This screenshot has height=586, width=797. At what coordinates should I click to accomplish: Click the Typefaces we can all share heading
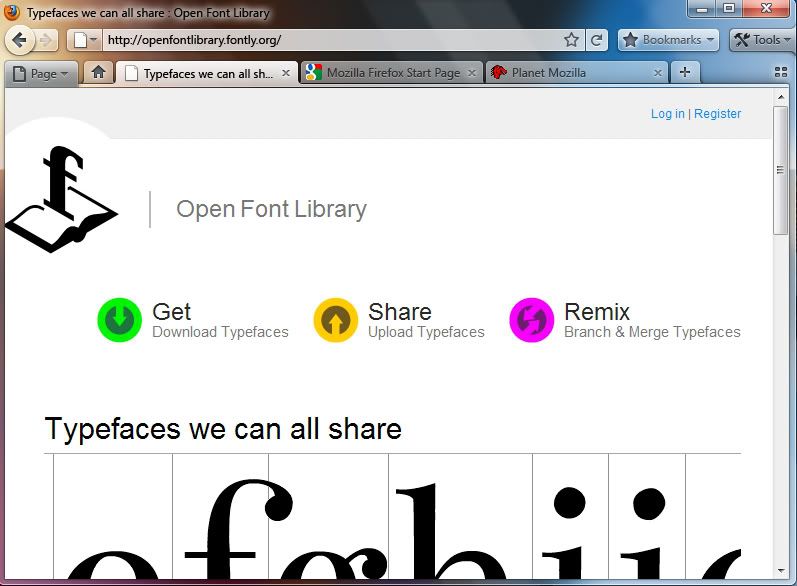[223, 429]
